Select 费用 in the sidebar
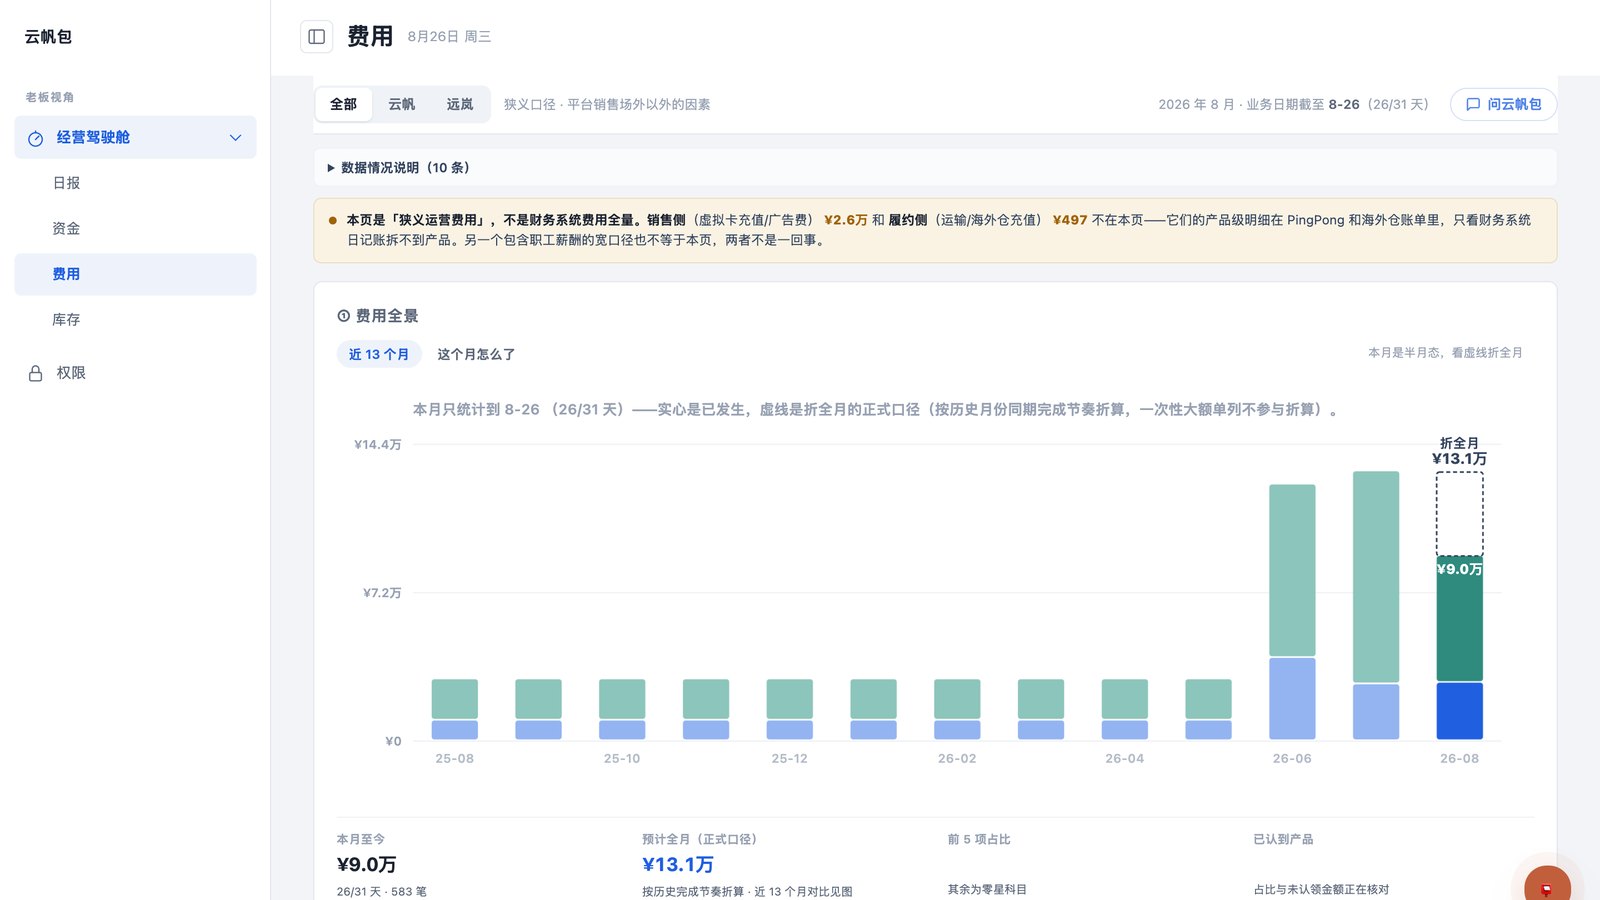The height and width of the screenshot is (900, 1600). coord(135,274)
